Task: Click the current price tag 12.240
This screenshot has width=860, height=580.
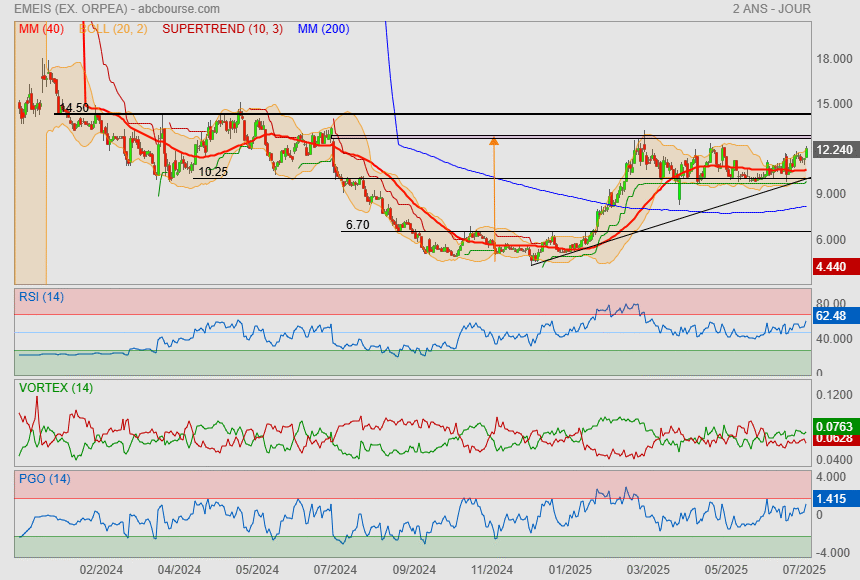Action: tap(834, 150)
